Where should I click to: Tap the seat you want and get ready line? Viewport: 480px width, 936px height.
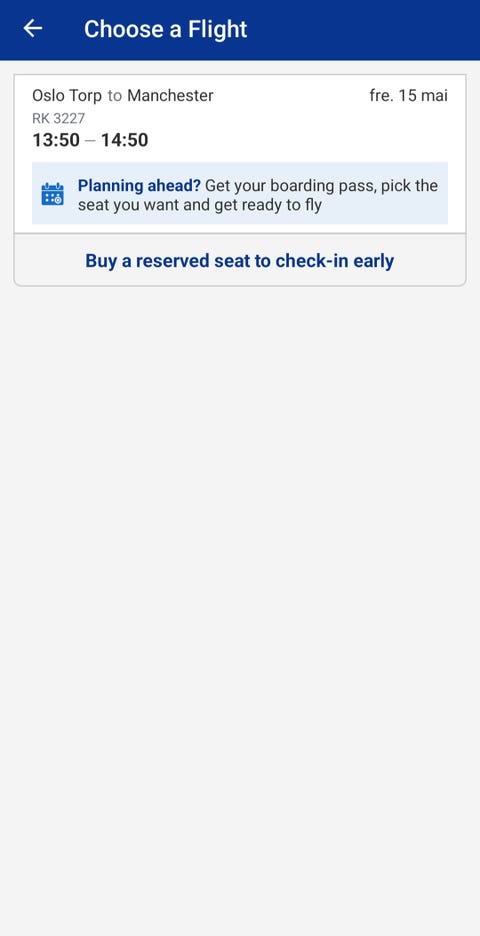tap(199, 205)
